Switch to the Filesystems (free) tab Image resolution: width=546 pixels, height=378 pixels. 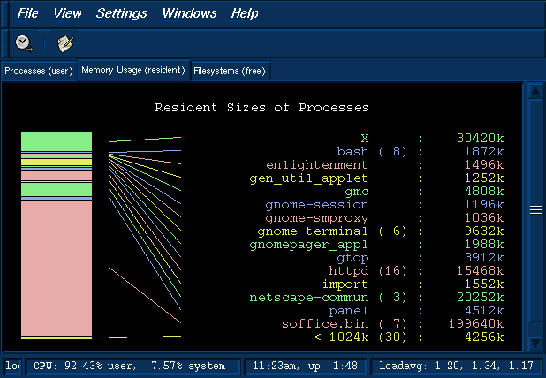coord(230,71)
